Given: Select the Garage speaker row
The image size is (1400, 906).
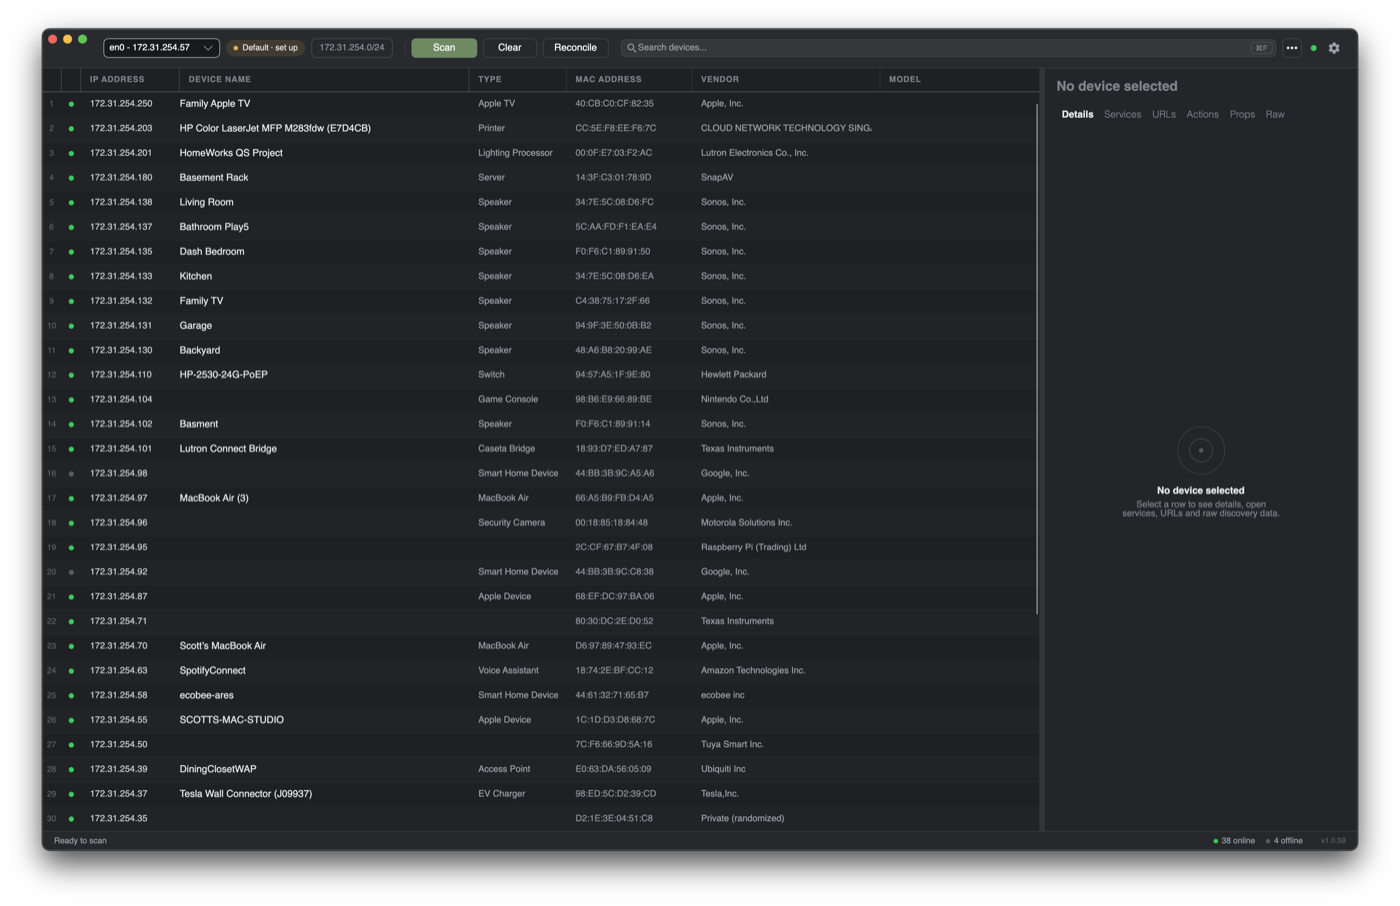Looking at the screenshot, I should (540, 326).
